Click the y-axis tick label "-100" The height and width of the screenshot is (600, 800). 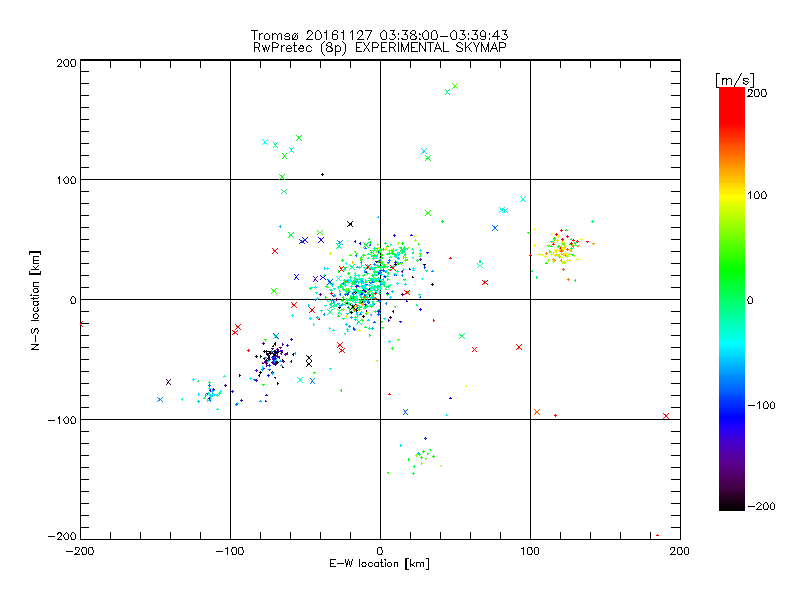62,420
